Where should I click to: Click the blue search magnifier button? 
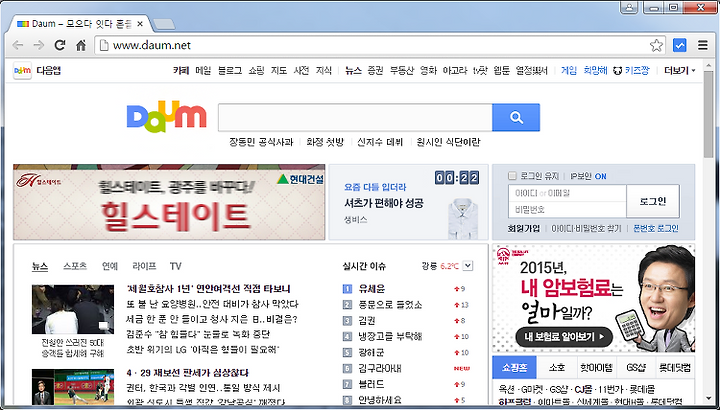click(x=516, y=118)
